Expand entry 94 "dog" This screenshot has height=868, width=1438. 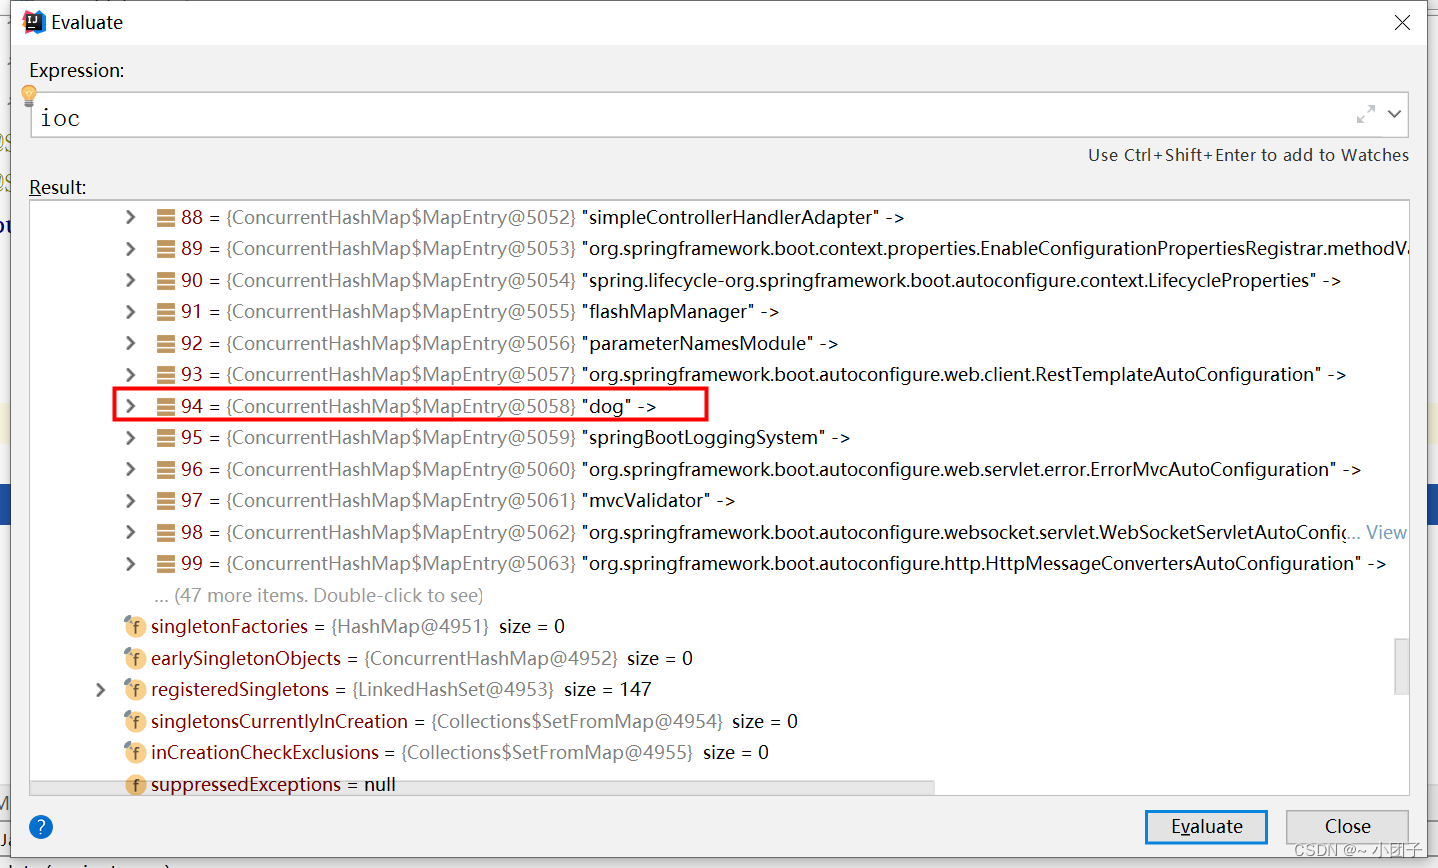(x=130, y=406)
